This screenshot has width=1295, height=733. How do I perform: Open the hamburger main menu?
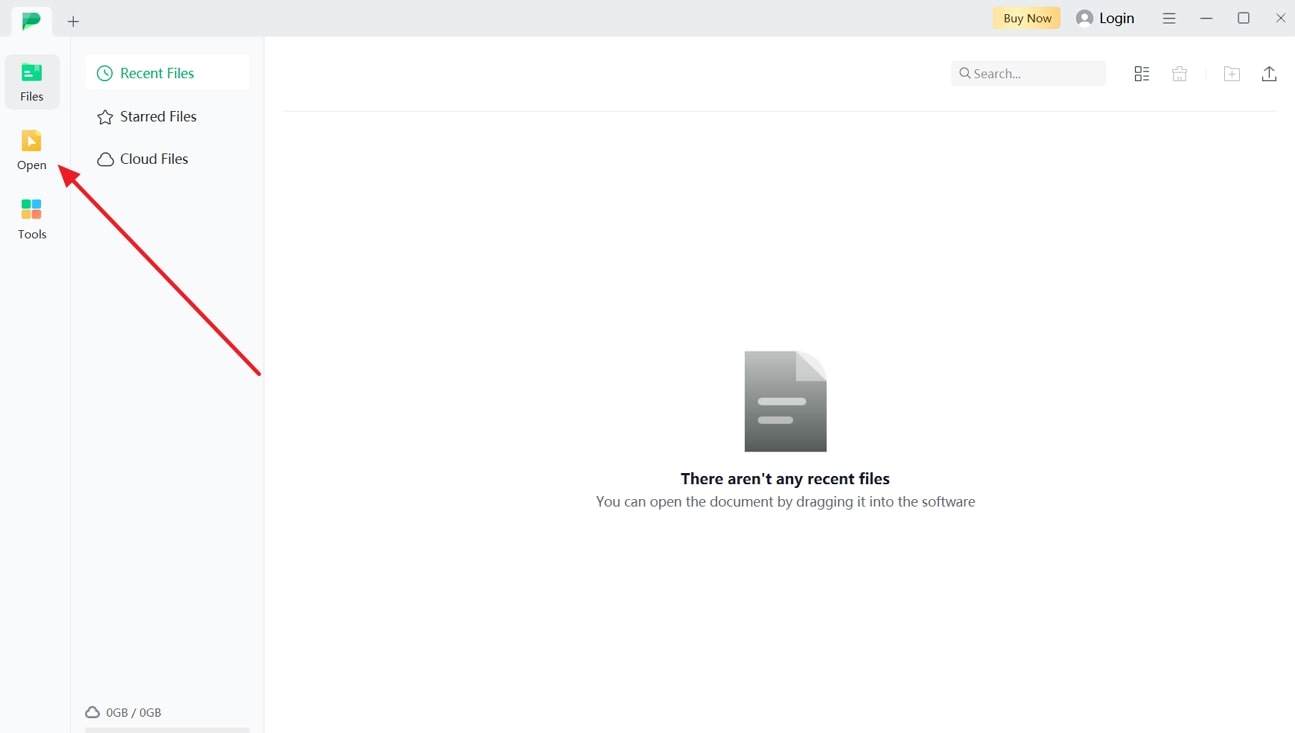[1169, 17]
